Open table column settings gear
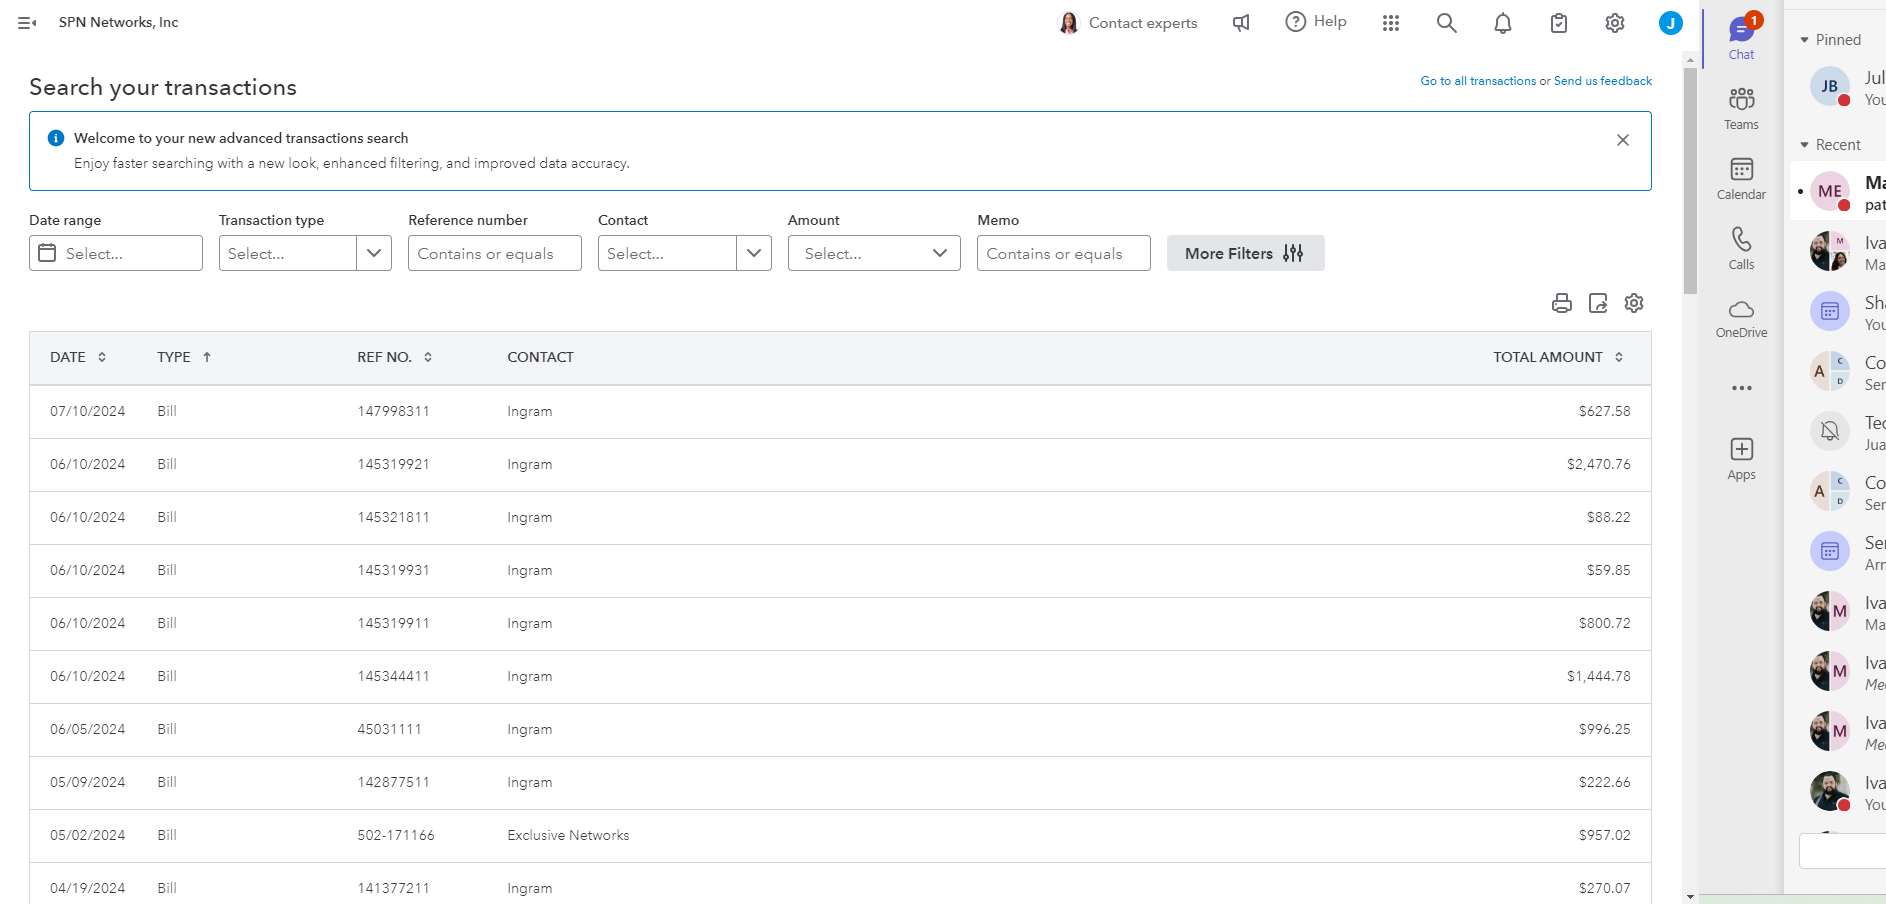This screenshot has height=904, width=1886. [1634, 303]
